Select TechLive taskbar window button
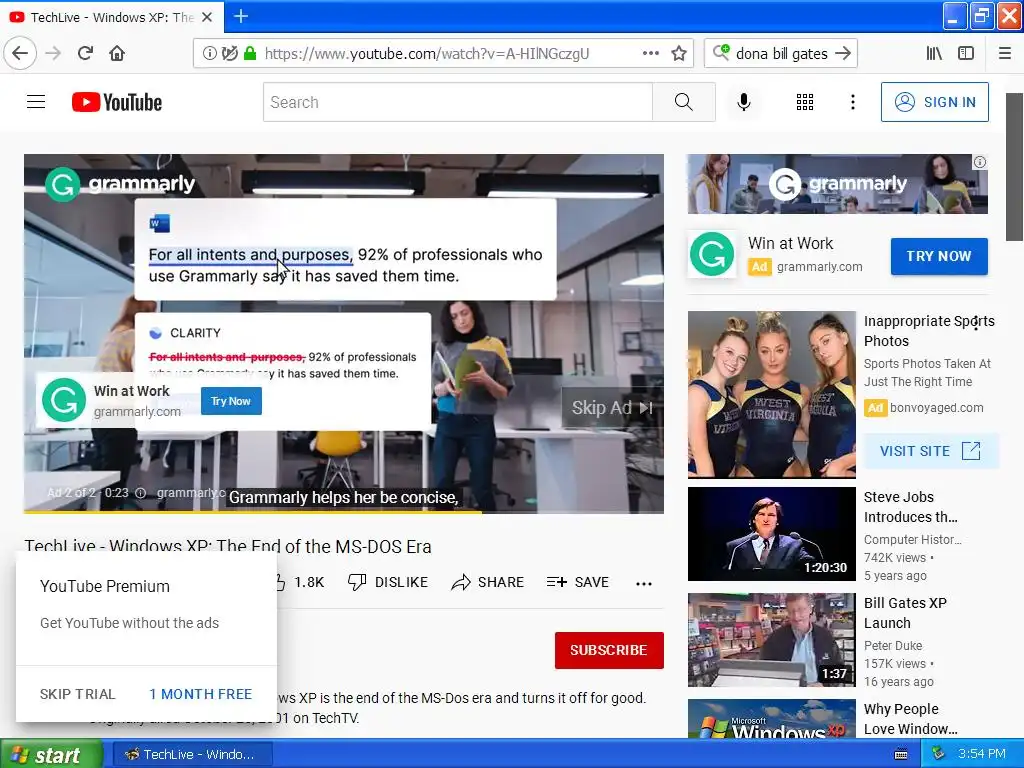Viewport: 1024px width, 768px height. coord(193,754)
